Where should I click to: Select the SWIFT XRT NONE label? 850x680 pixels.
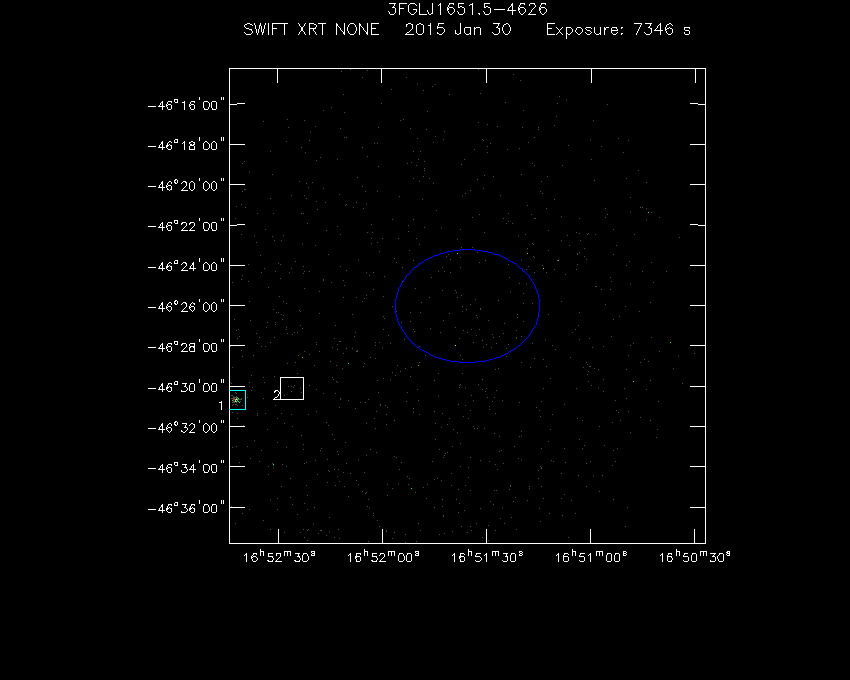(x=311, y=29)
